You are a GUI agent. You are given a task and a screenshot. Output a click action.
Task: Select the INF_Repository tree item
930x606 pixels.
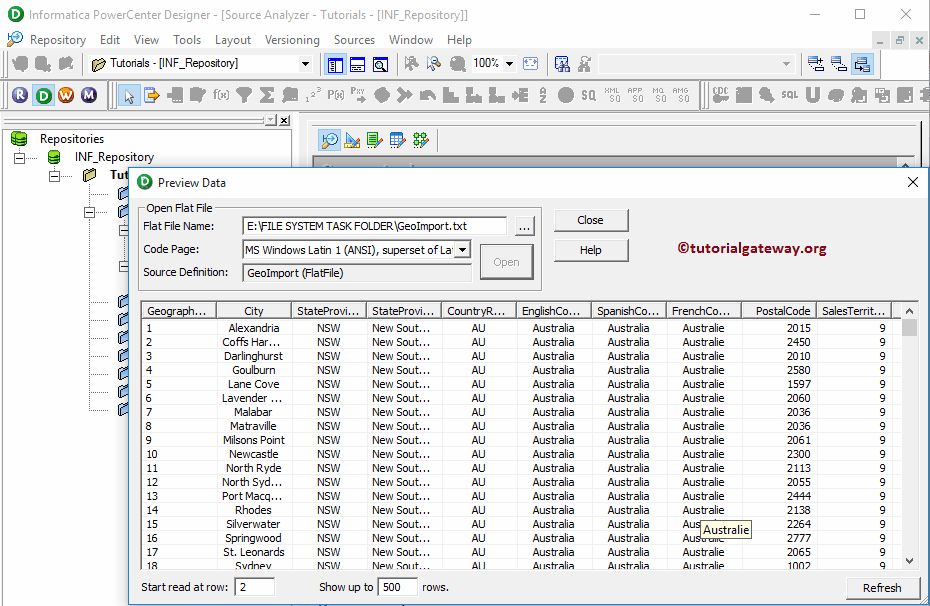coord(114,157)
